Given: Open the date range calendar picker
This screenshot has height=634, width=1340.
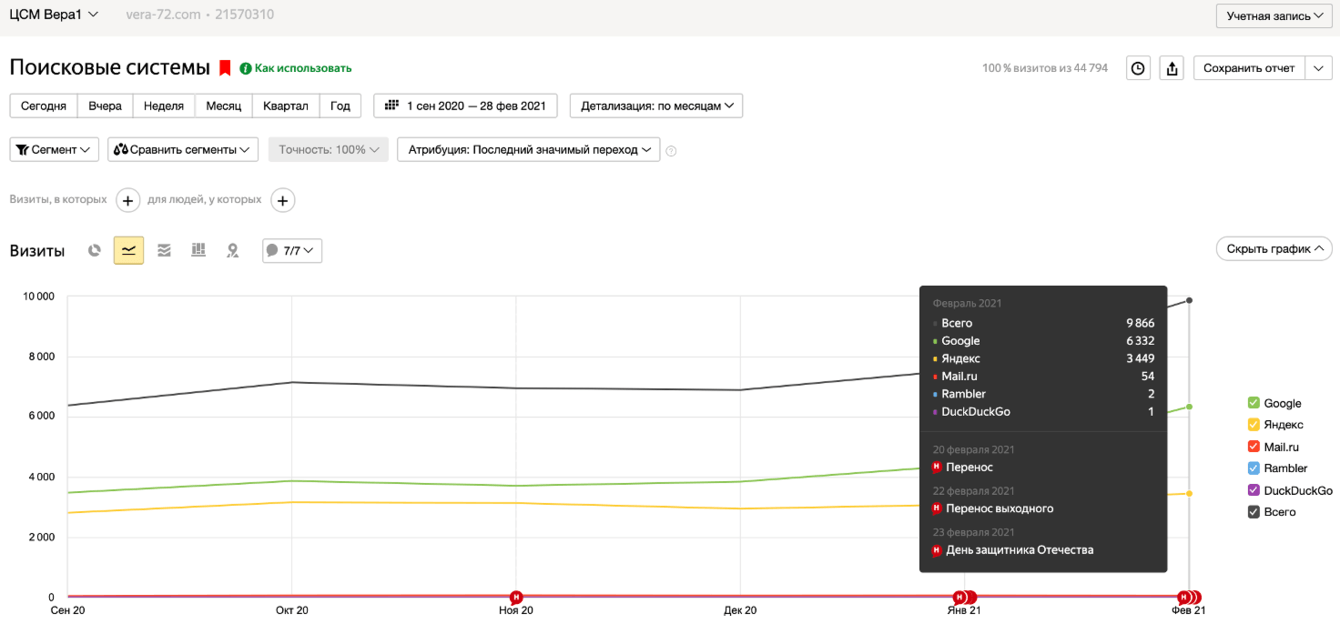Looking at the screenshot, I should tap(465, 105).
